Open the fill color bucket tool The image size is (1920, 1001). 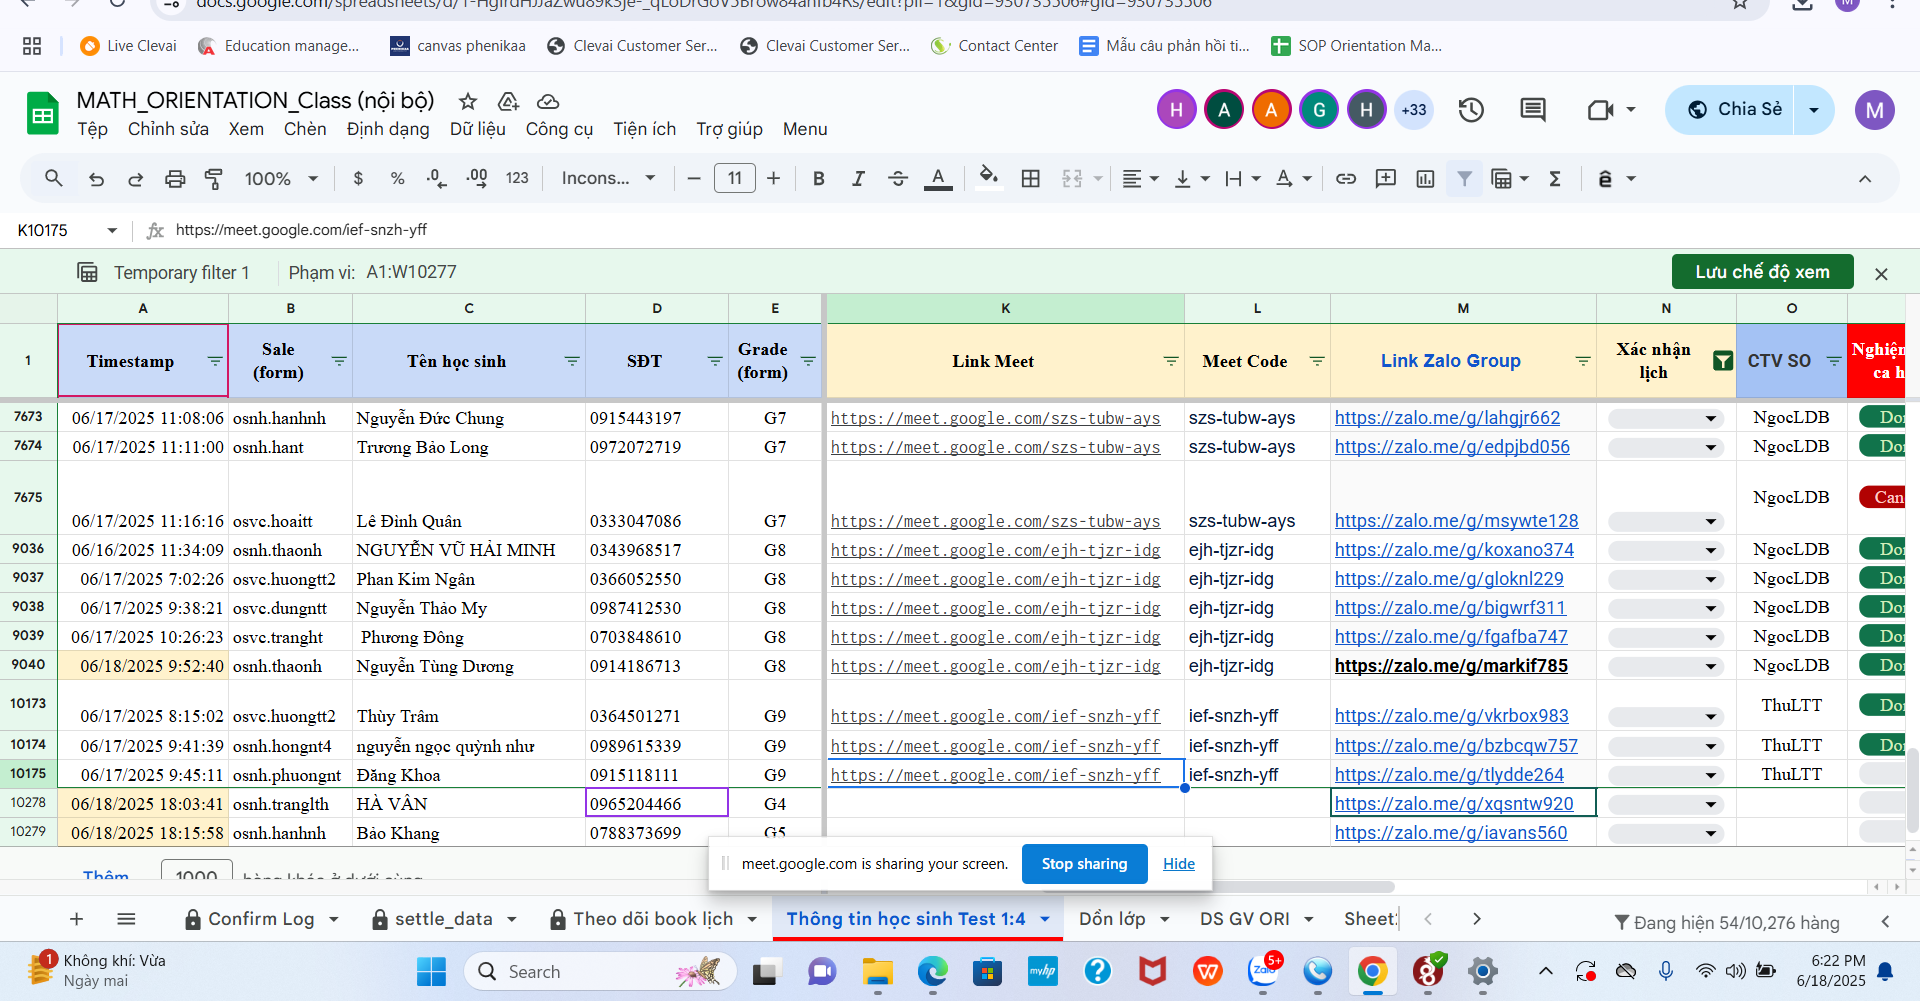pyautogui.click(x=988, y=178)
